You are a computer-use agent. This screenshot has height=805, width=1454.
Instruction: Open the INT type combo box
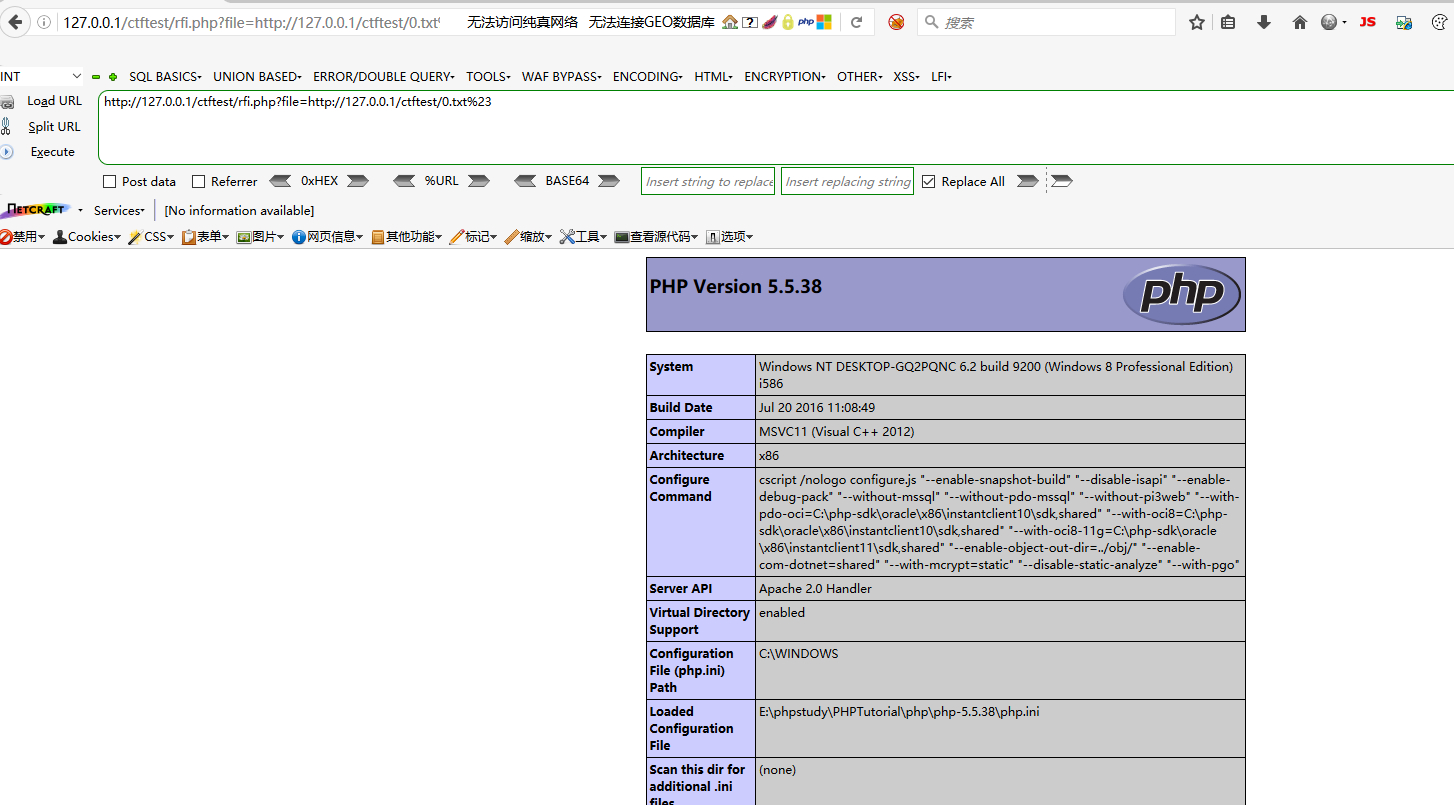pyautogui.click(x=42, y=77)
